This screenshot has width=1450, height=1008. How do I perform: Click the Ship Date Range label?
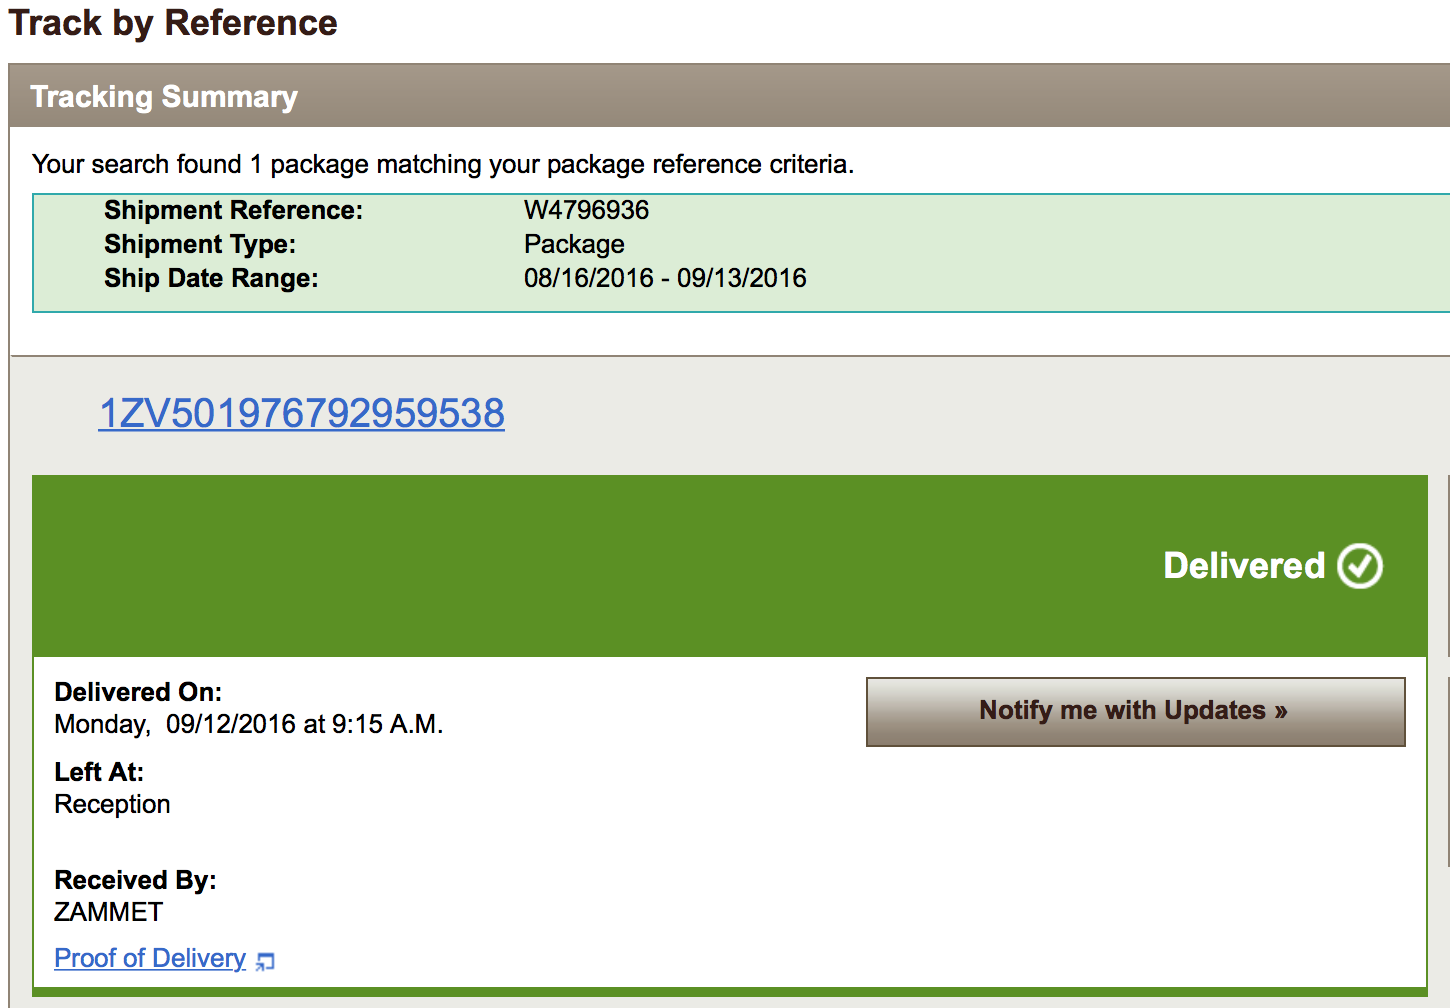(211, 278)
